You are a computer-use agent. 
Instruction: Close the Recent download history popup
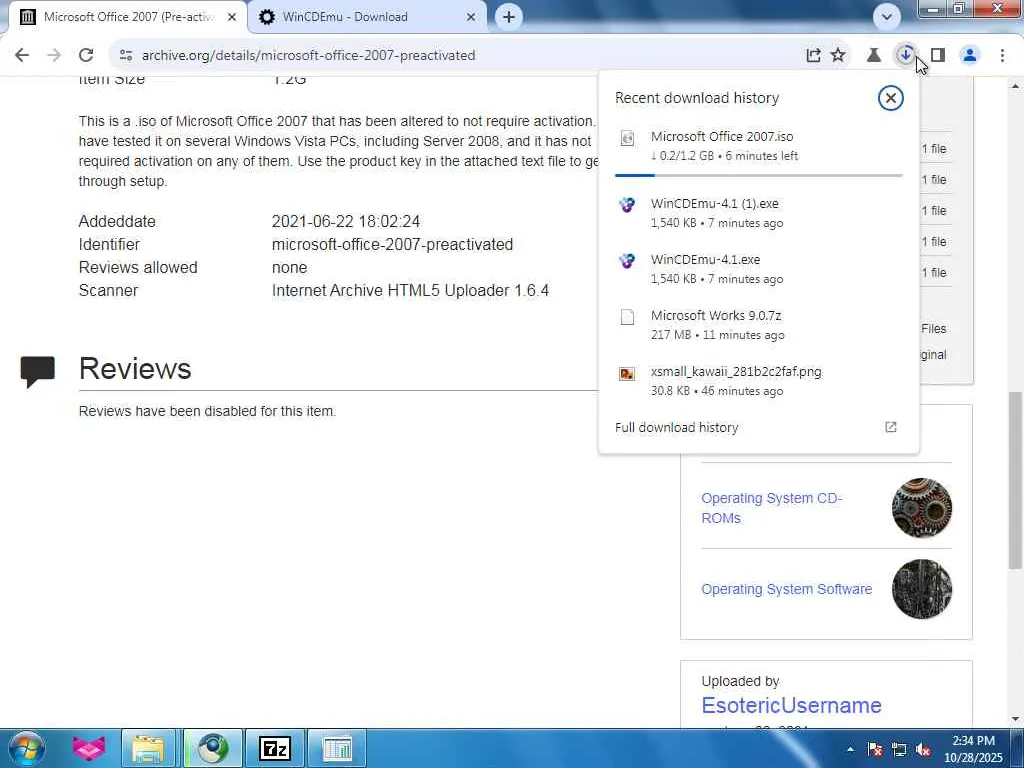point(890,98)
